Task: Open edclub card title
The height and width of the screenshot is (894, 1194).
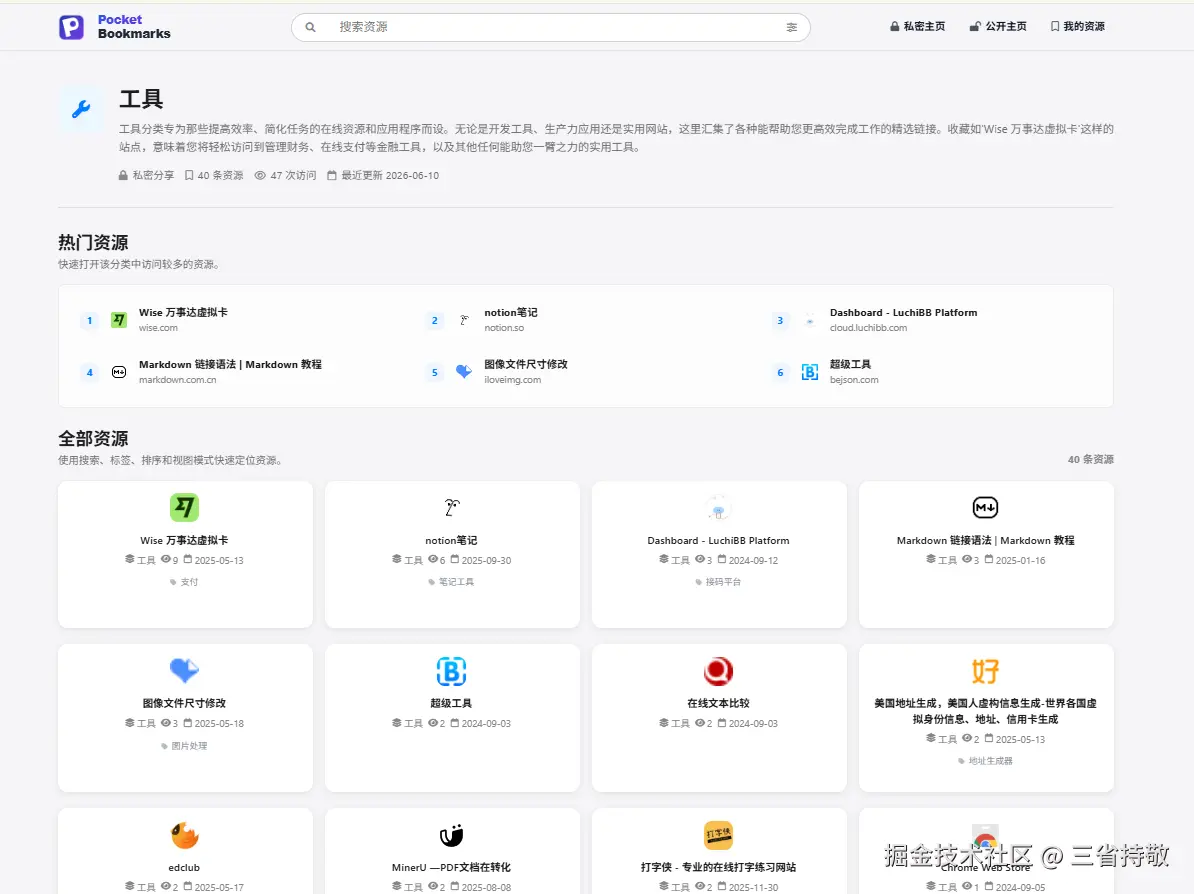Action: click(184, 867)
